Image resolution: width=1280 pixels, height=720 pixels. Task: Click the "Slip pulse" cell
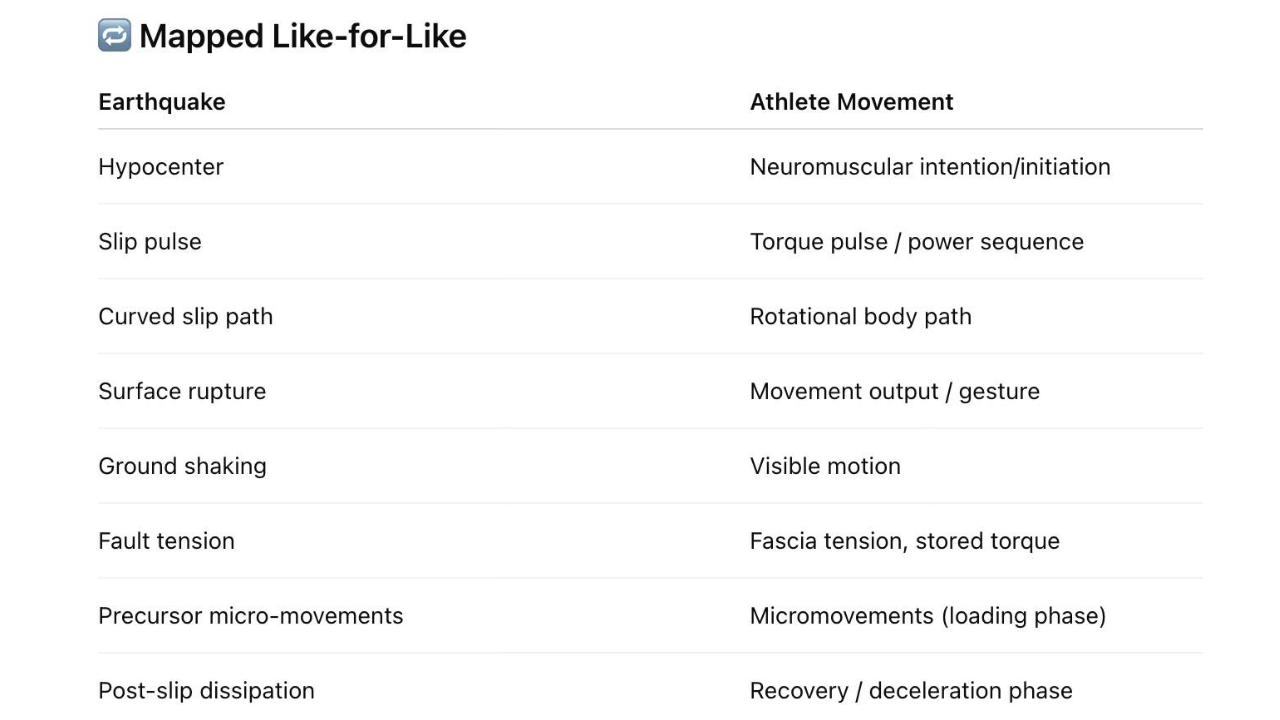[150, 242]
